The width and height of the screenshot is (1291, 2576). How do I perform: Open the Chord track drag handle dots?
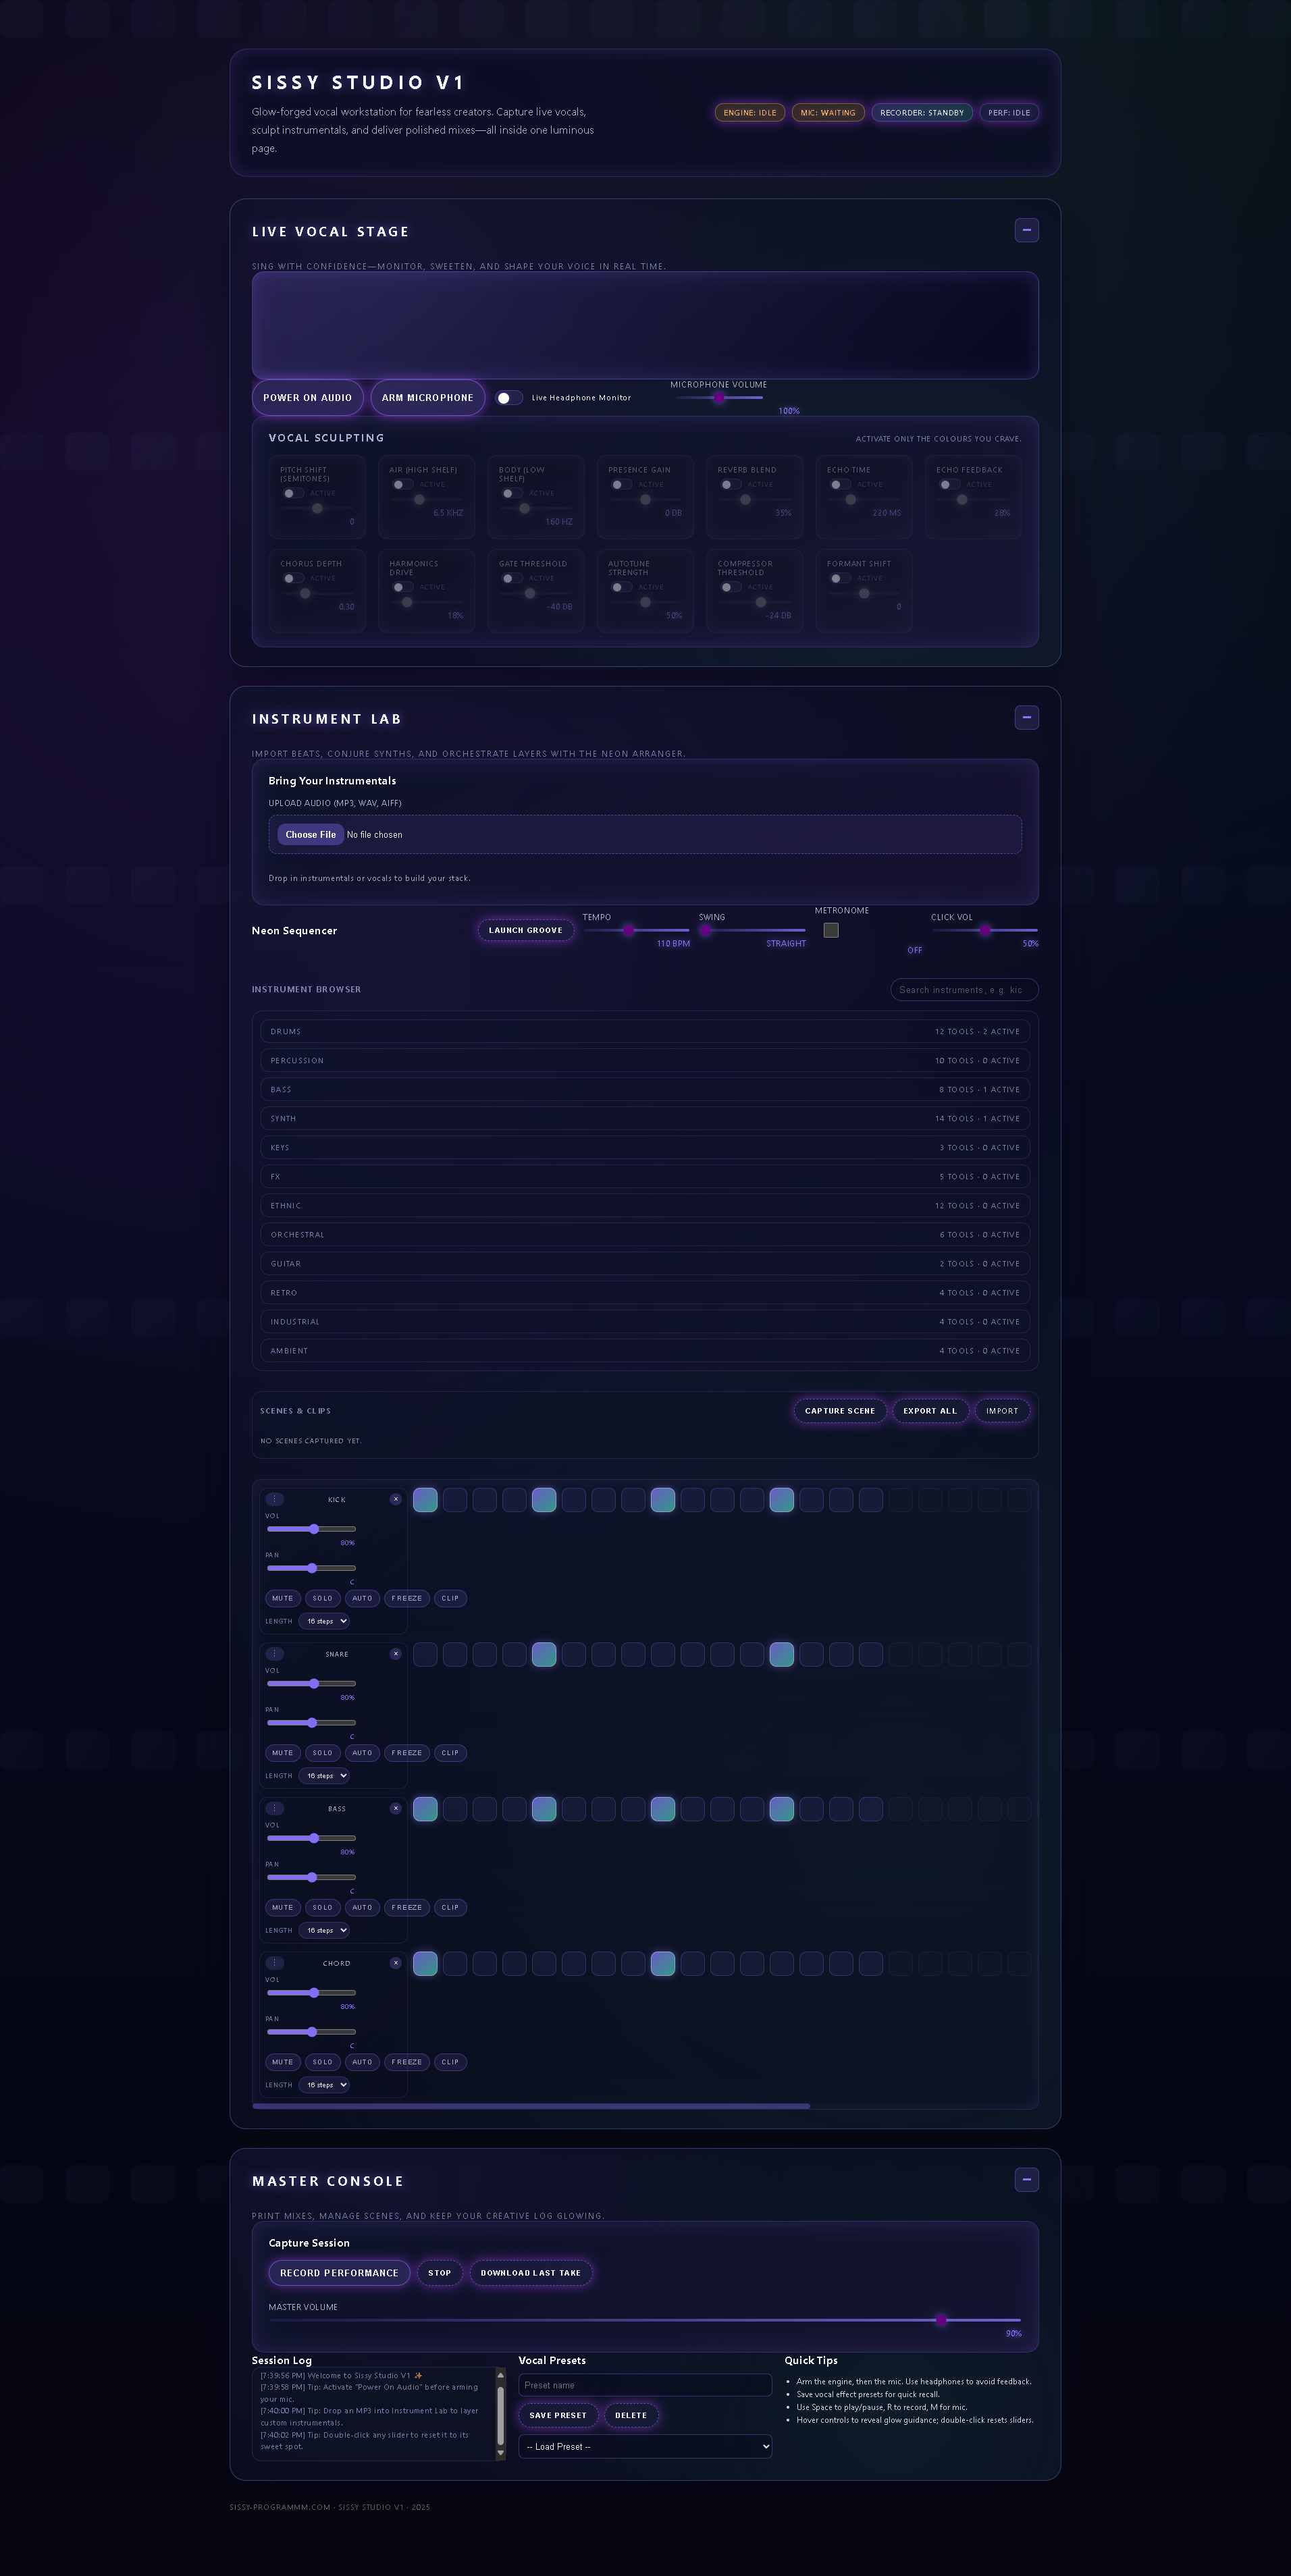275,1963
